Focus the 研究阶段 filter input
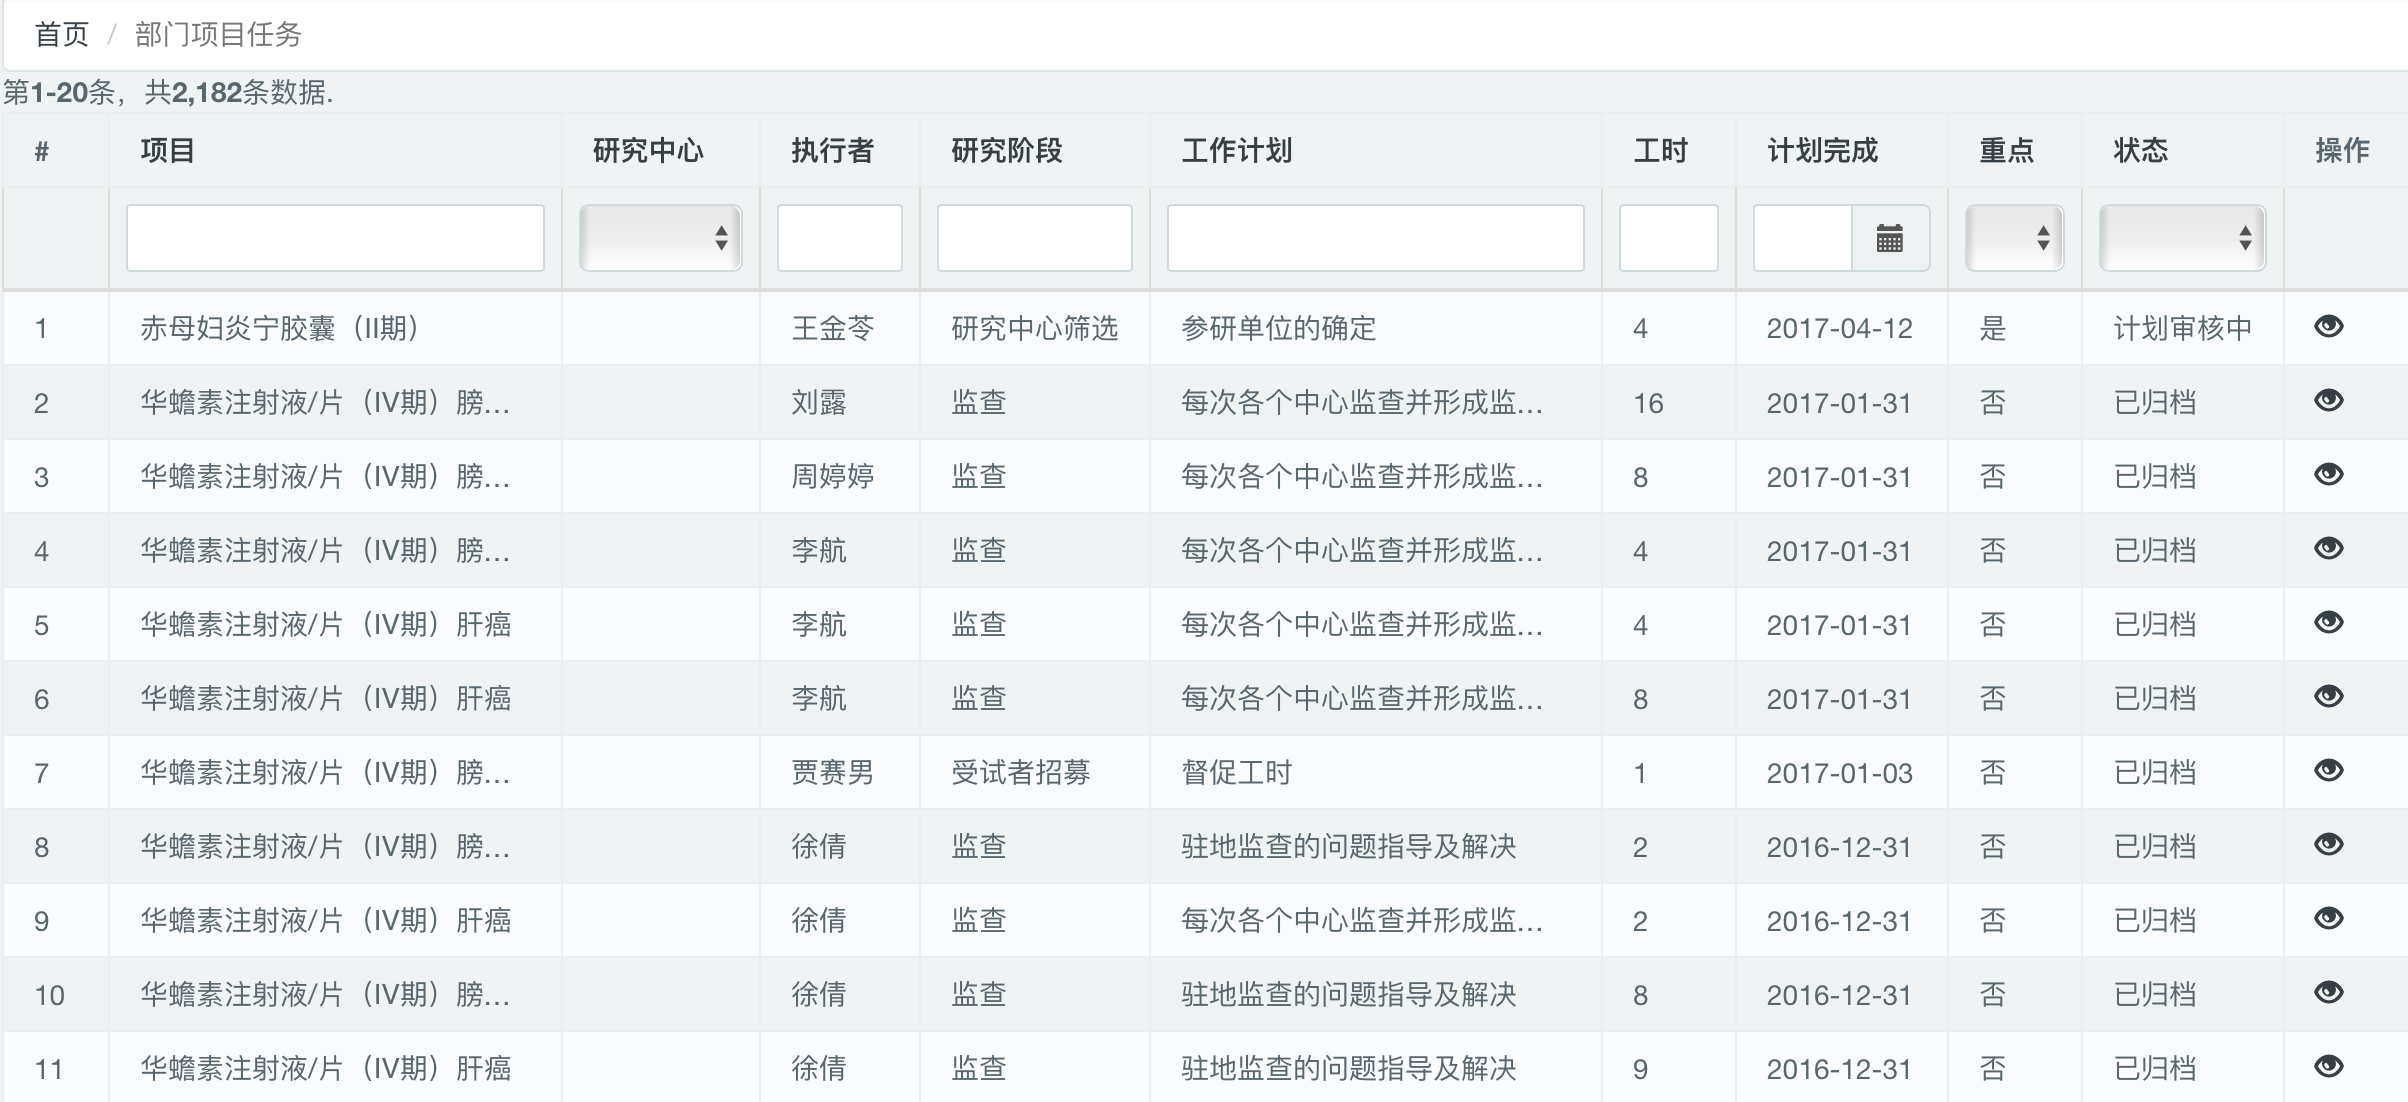Image resolution: width=2408 pixels, height=1102 pixels. click(x=1035, y=238)
